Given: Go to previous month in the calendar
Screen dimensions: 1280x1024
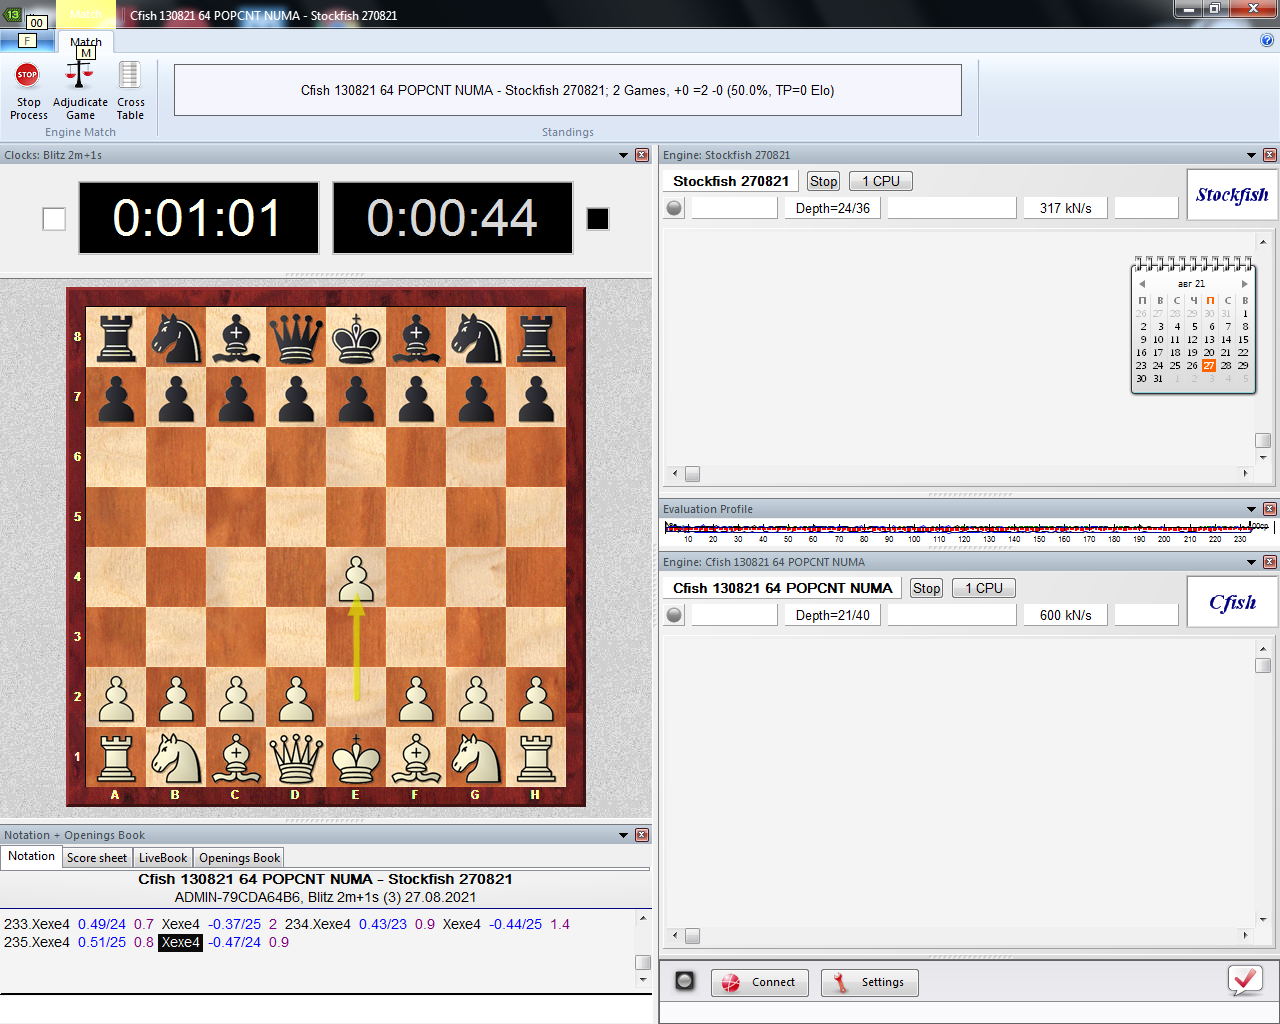Looking at the screenshot, I should (x=1142, y=284).
